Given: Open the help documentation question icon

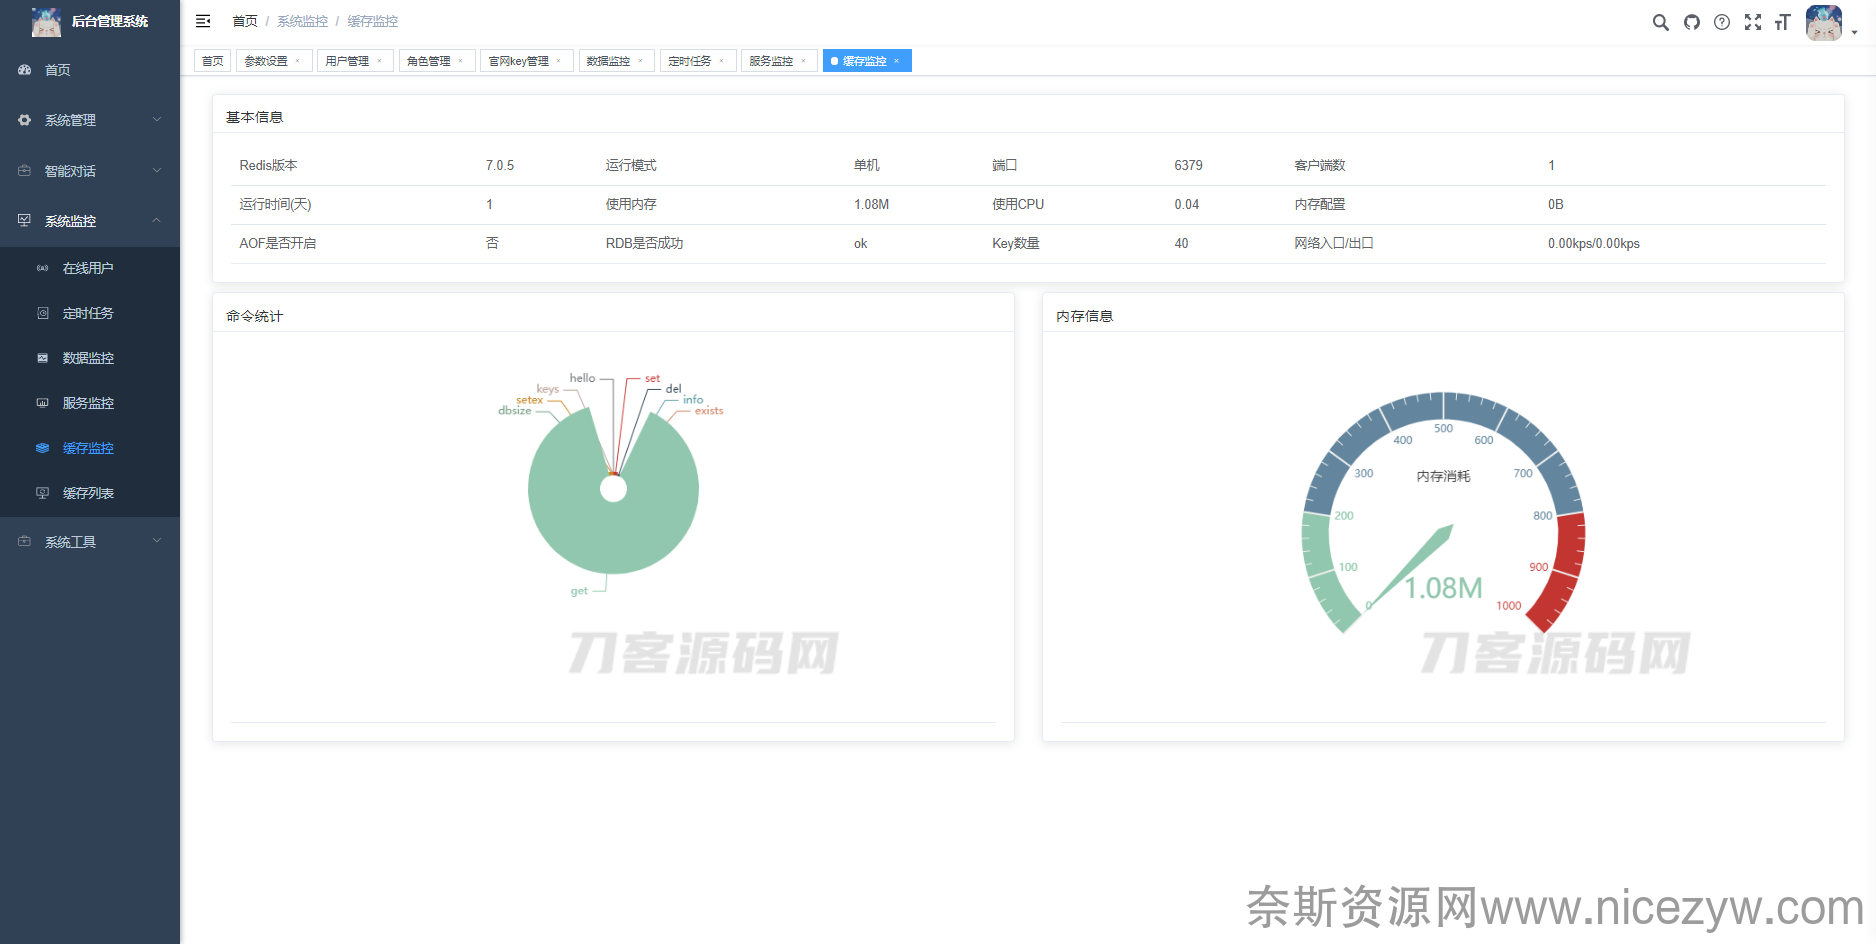Looking at the screenshot, I should click(x=1721, y=22).
